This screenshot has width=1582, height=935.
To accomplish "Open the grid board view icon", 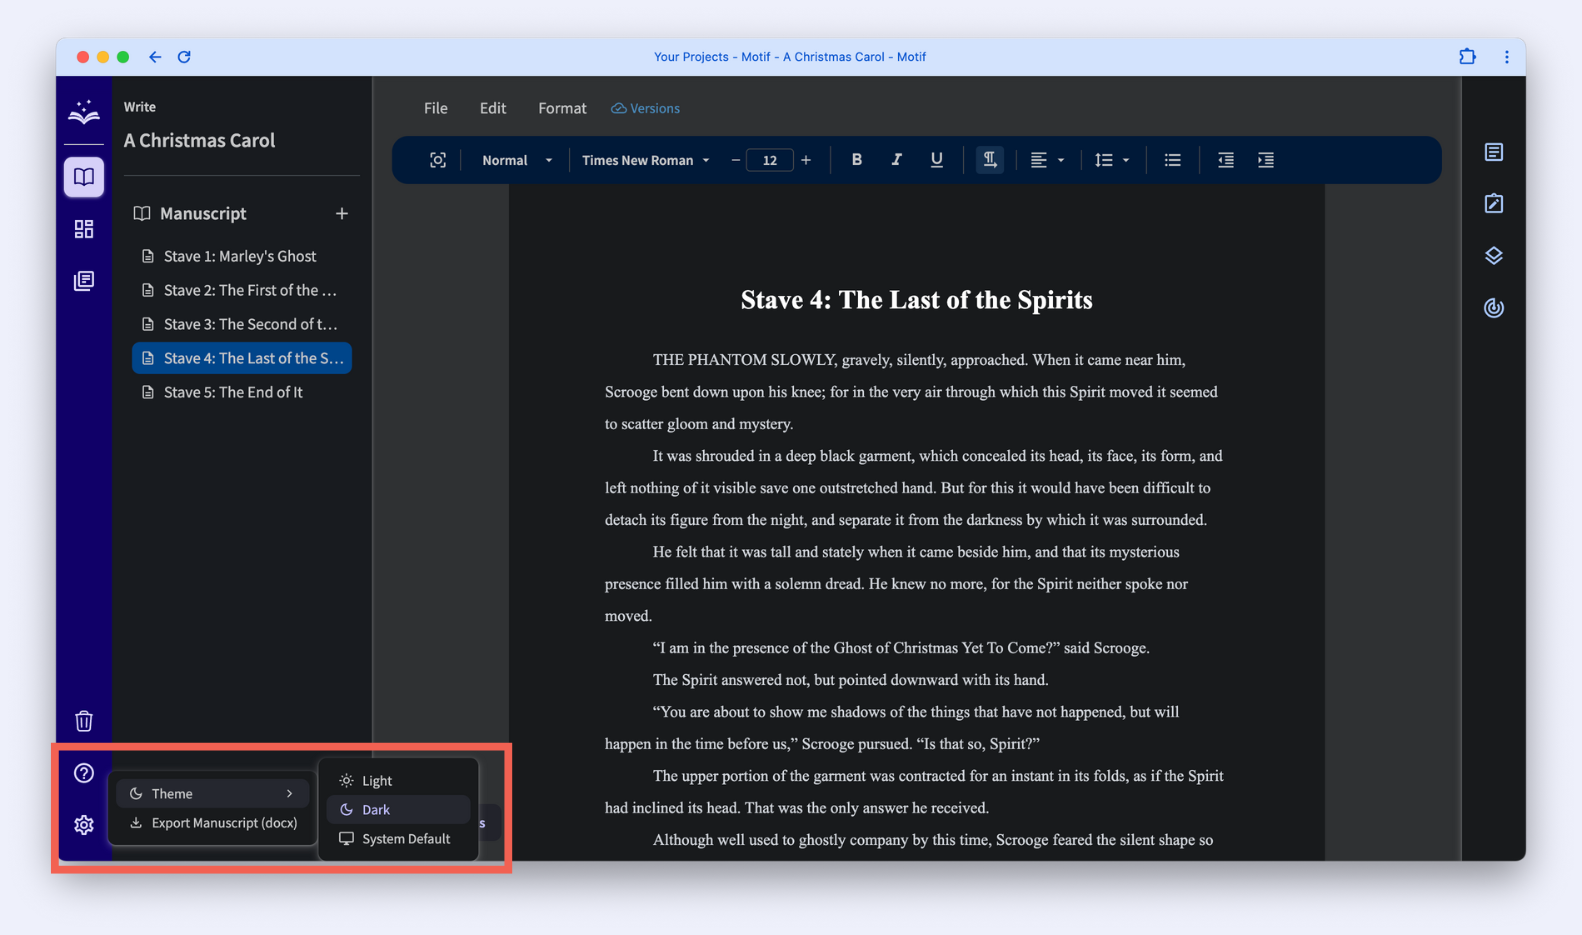I will pyautogui.click(x=84, y=229).
